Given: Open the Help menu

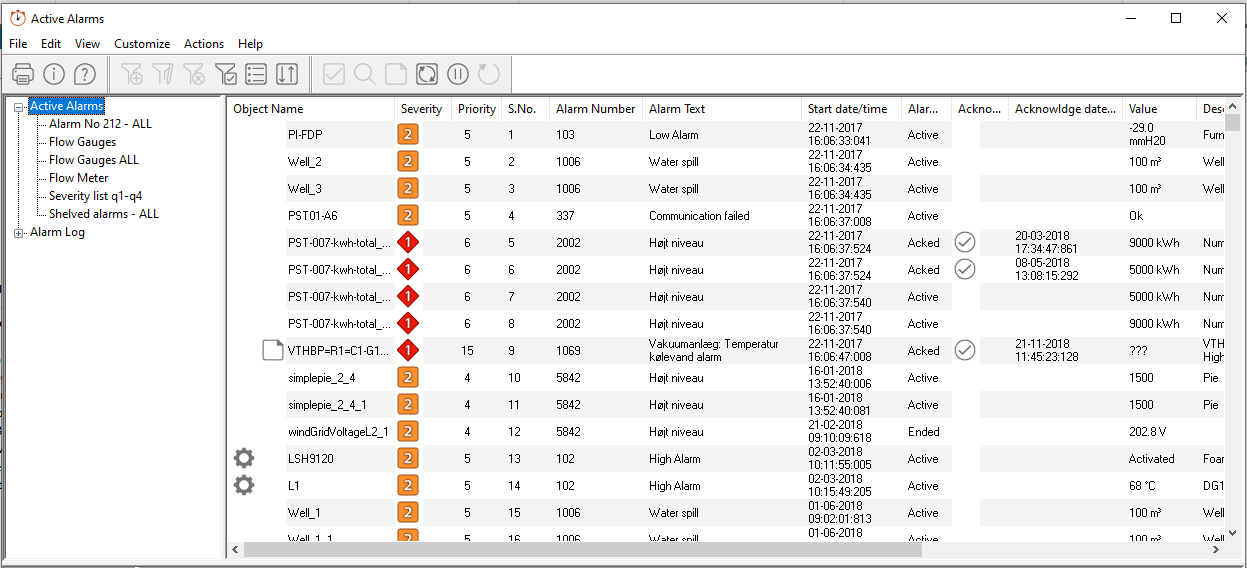Looking at the screenshot, I should tap(251, 44).
